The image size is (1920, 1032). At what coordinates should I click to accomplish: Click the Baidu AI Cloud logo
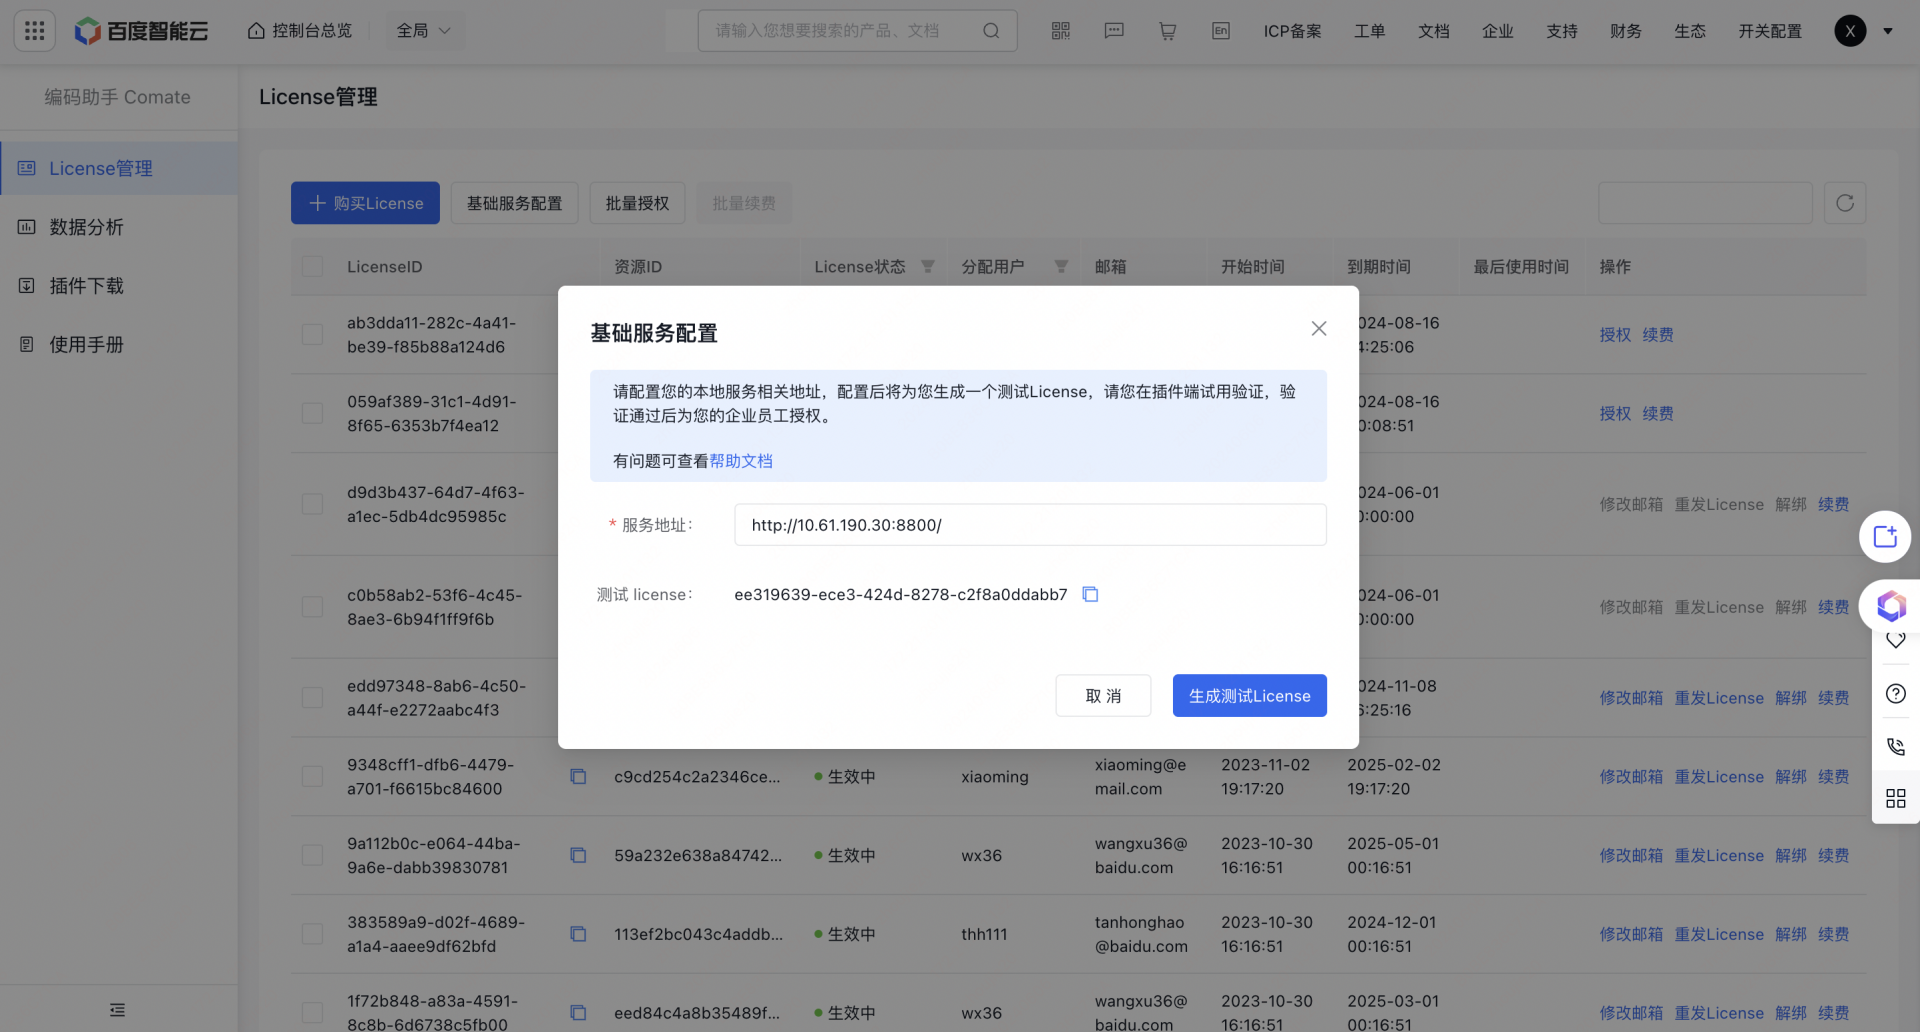click(141, 31)
